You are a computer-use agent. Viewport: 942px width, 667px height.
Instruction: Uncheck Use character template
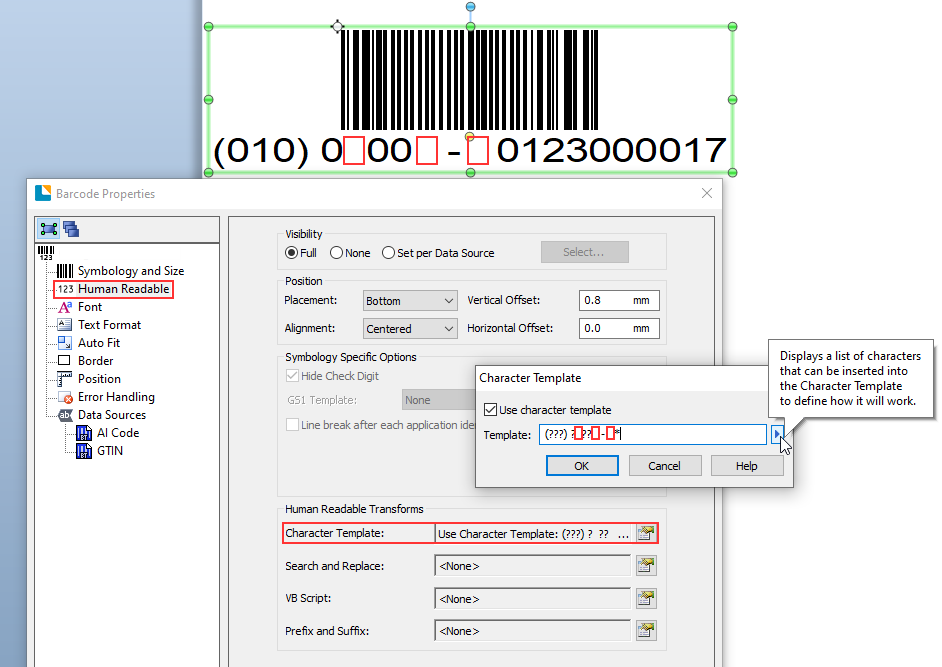[x=491, y=410]
